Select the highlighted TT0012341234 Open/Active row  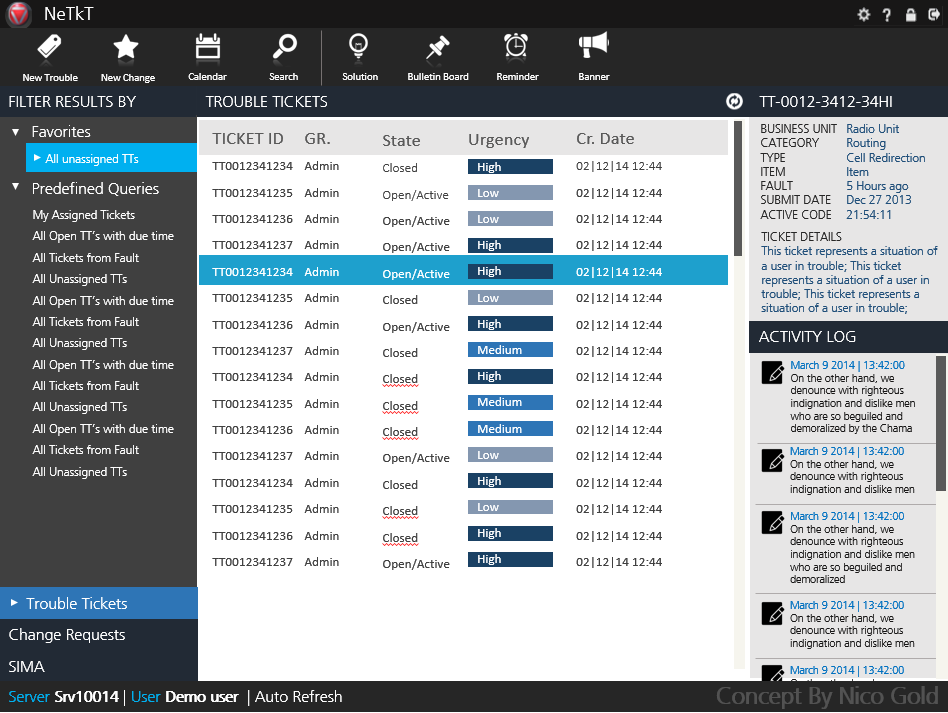tap(463, 272)
